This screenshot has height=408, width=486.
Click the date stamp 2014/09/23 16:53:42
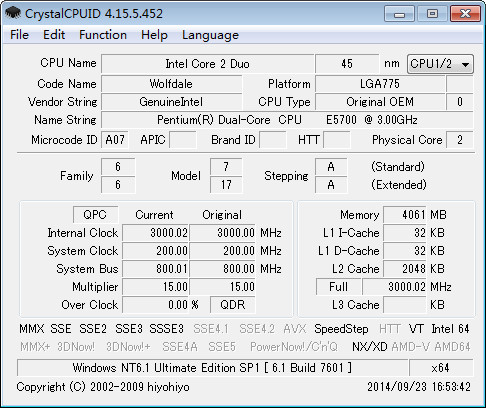coord(419,387)
